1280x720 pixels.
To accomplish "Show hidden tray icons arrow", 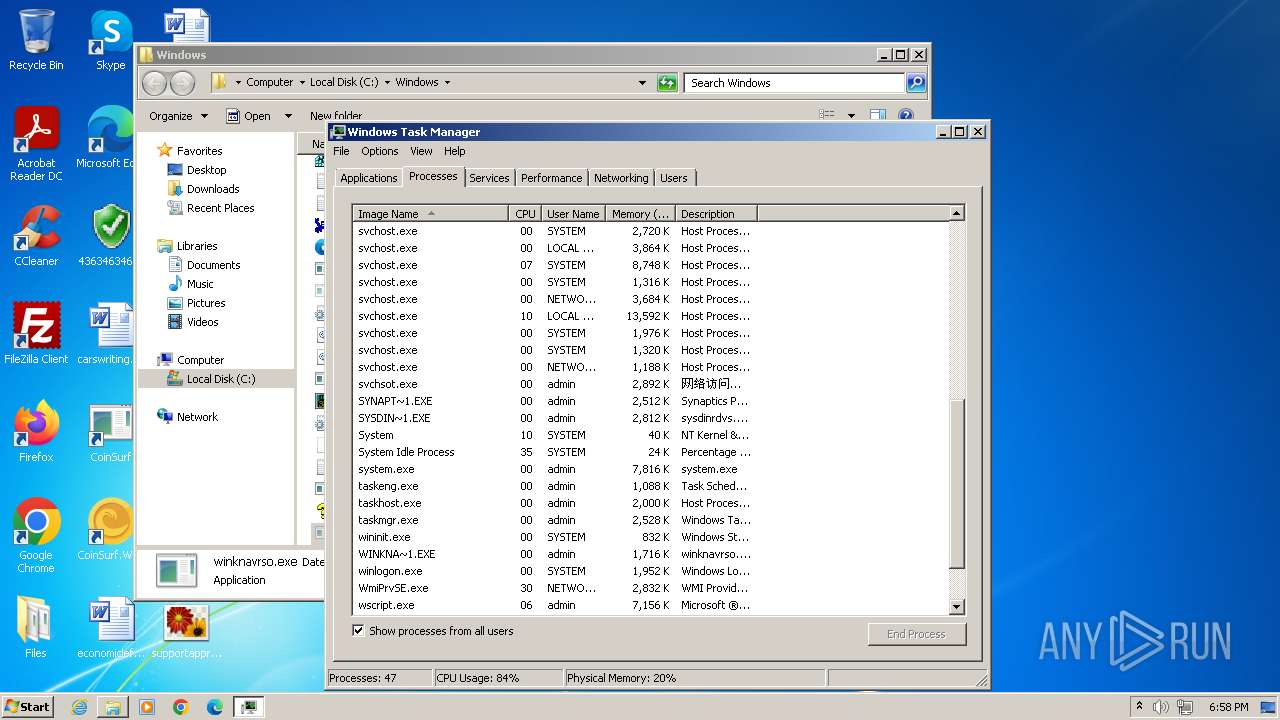I will (x=1139, y=706).
